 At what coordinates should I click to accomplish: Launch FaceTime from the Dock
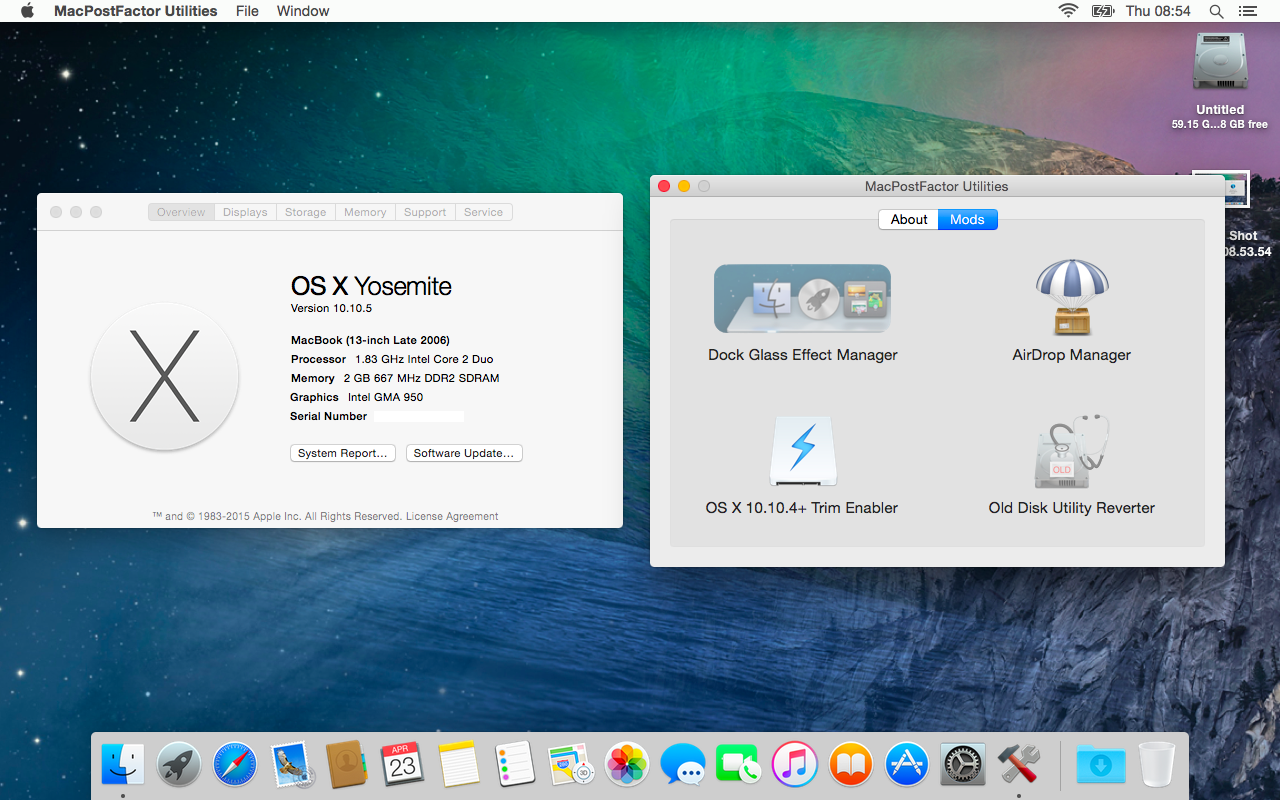pyautogui.click(x=739, y=765)
